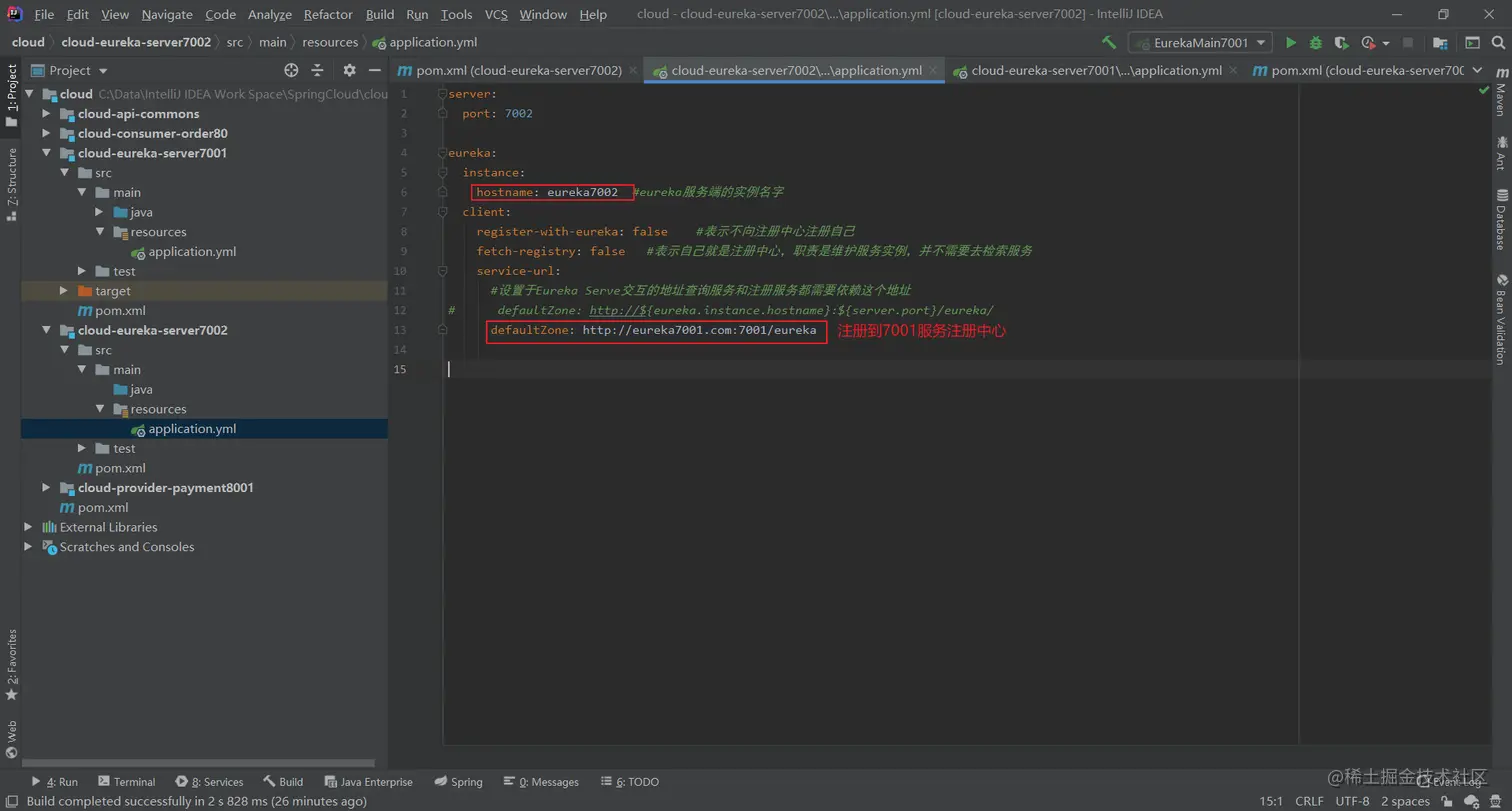1512x811 pixels.
Task: Open Search Everywhere magnifier icon
Action: (x=1499, y=43)
